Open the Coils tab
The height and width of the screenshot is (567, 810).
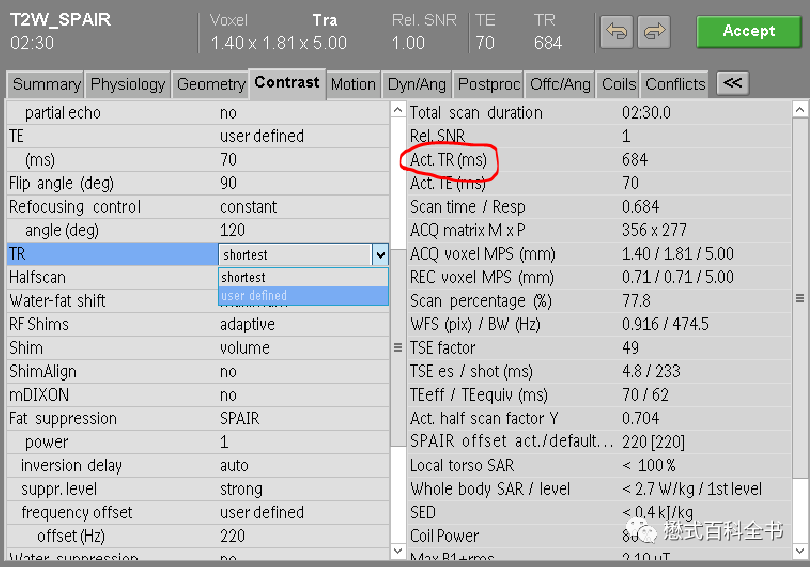click(619, 85)
